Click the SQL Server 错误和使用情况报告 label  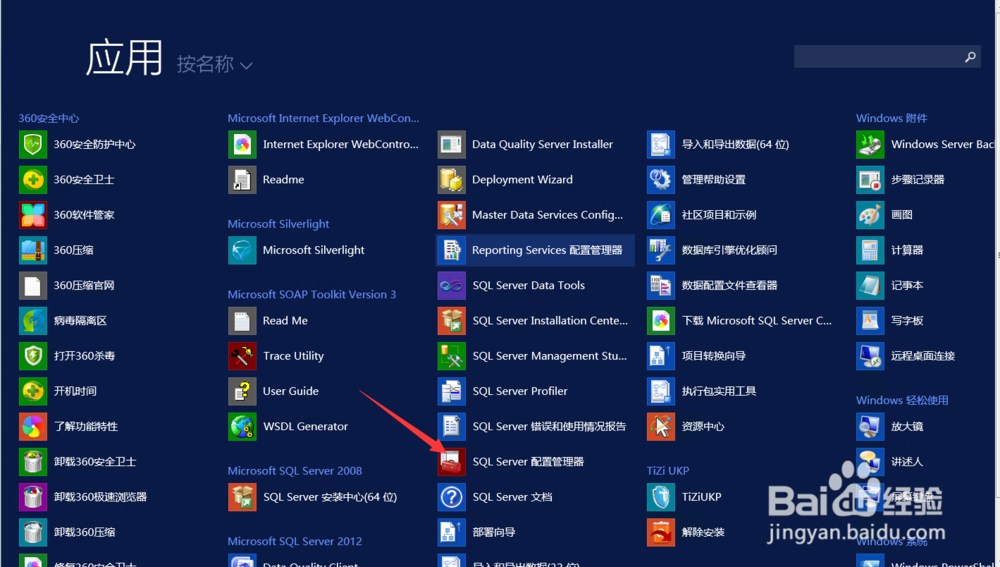coord(549,427)
